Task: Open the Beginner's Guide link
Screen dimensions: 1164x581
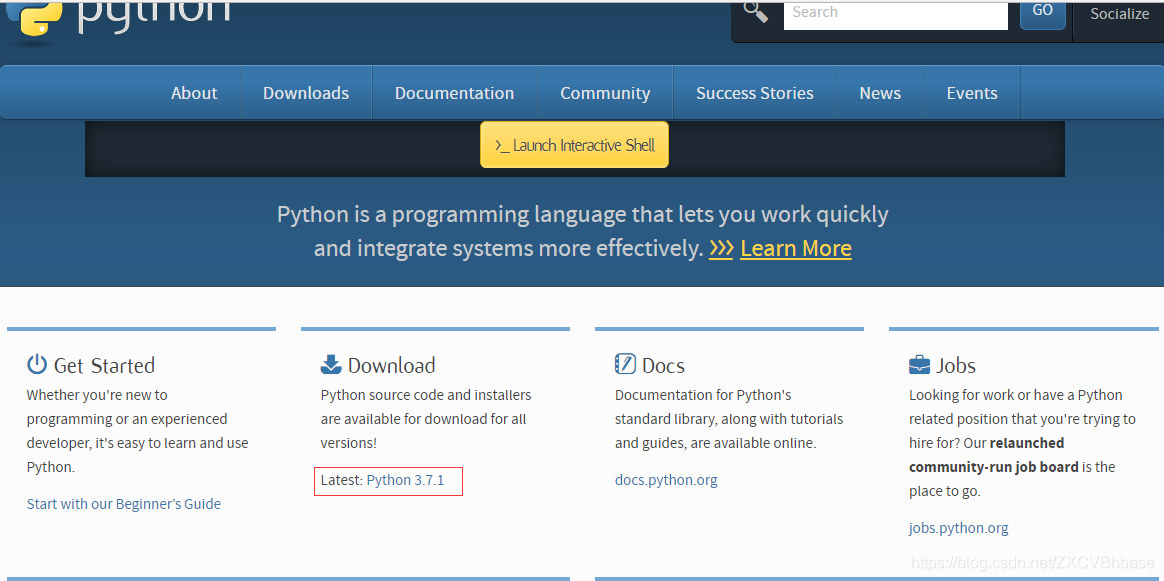Action: pos(124,503)
